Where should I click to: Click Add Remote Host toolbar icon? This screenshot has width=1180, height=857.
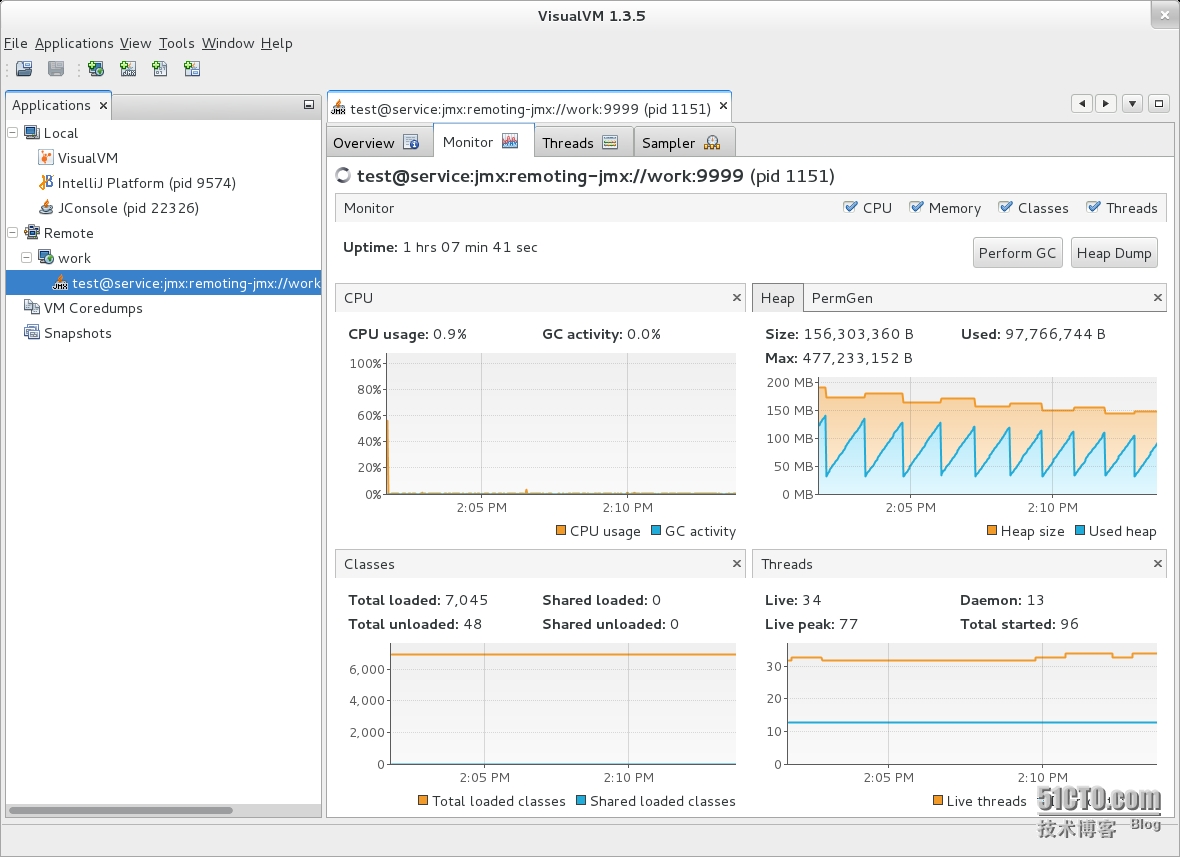point(96,69)
